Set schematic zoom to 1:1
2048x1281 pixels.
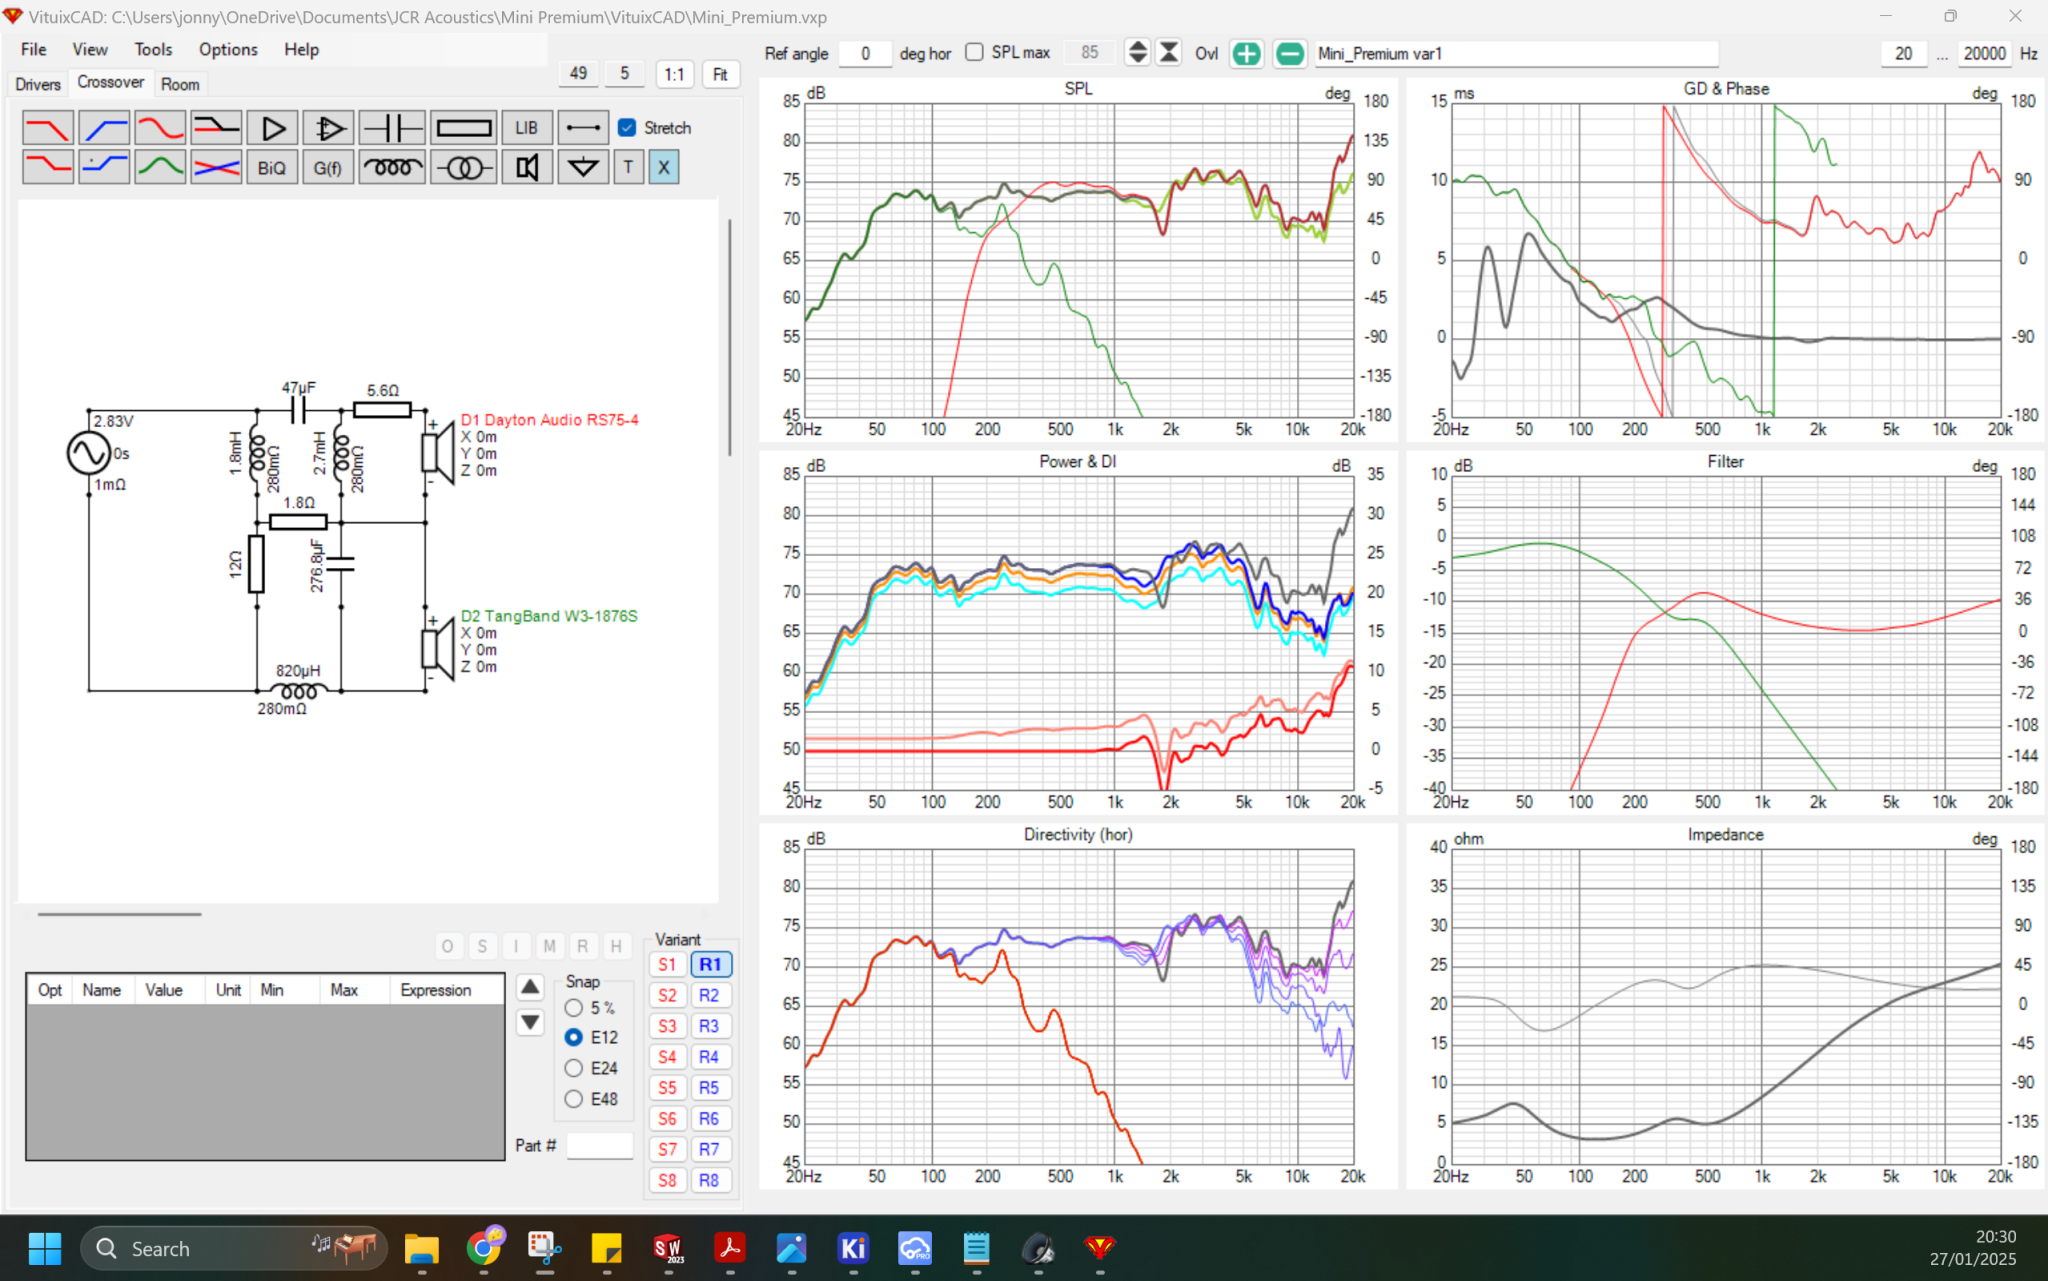(x=674, y=74)
